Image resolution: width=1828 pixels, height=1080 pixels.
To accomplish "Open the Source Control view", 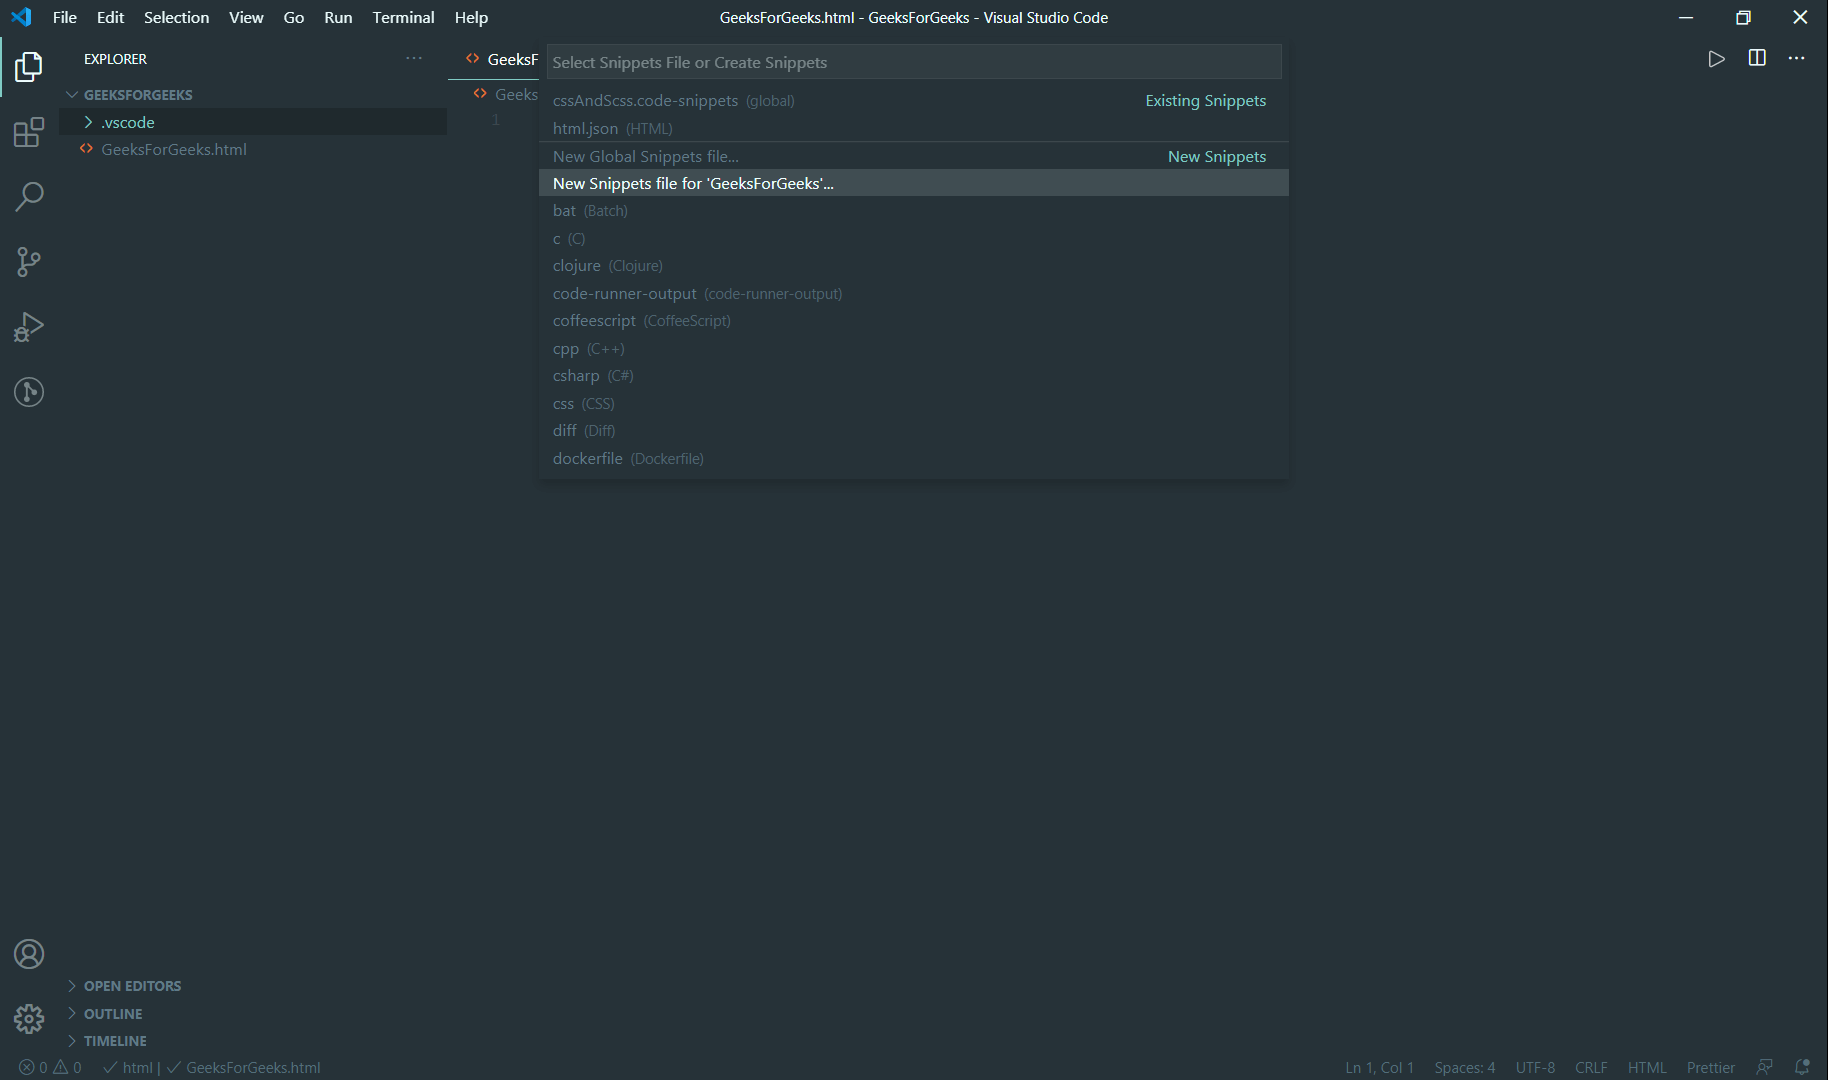I will pos(29,262).
